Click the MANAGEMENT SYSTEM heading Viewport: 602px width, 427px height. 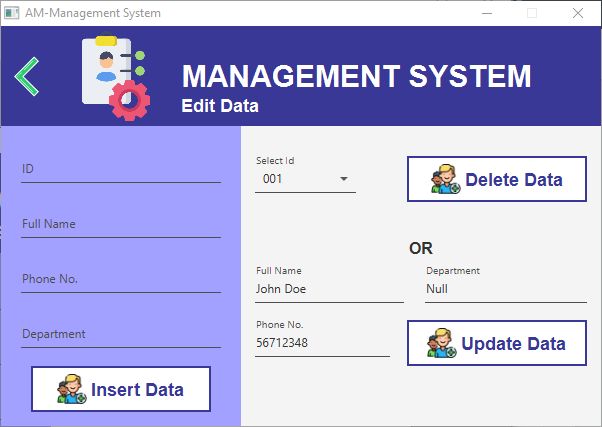coord(357,76)
